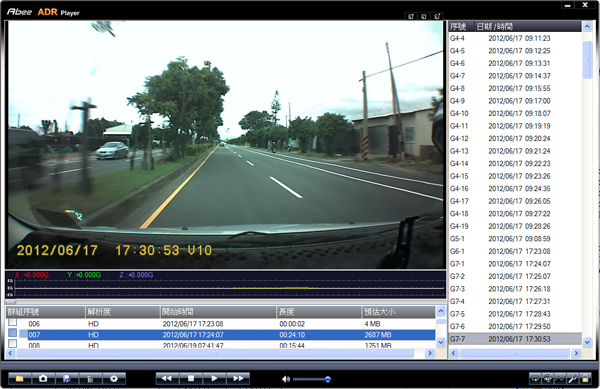Open a recording folder with the folder icon

click(20, 378)
